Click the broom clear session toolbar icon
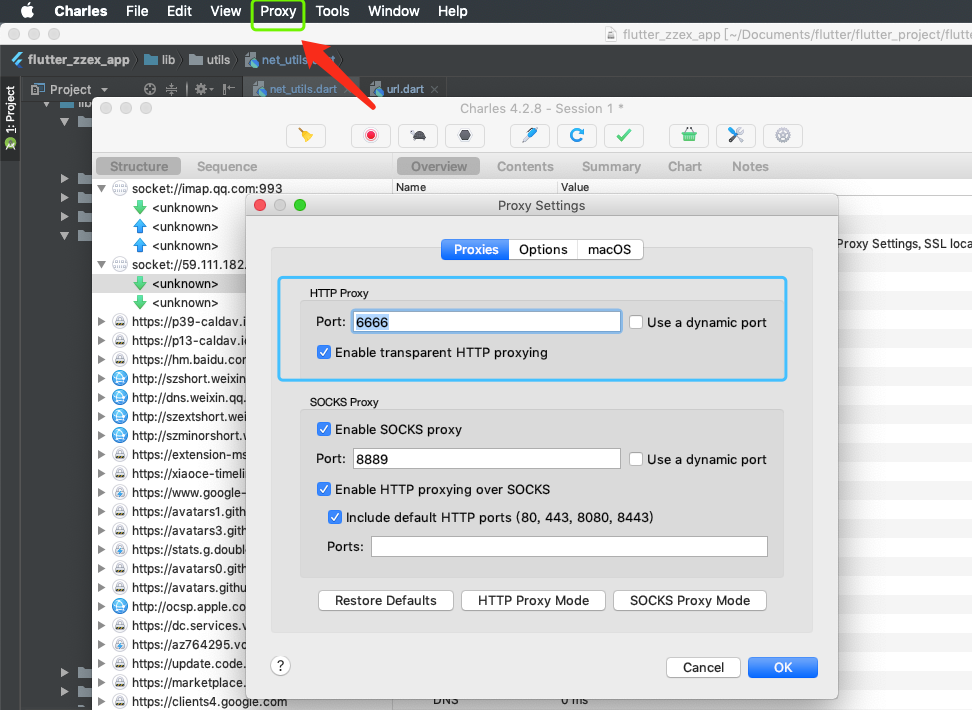972x710 pixels. point(306,135)
